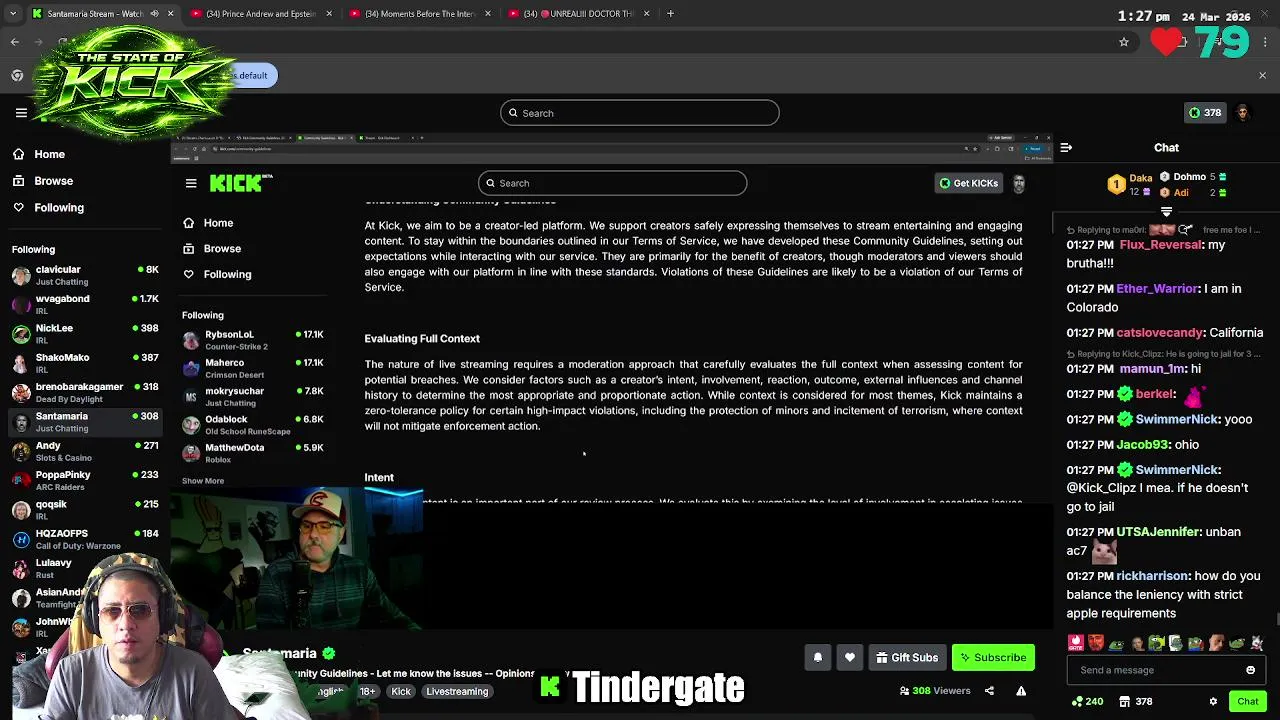Click the main Kick search field
1280x720 pixels.
(x=639, y=113)
